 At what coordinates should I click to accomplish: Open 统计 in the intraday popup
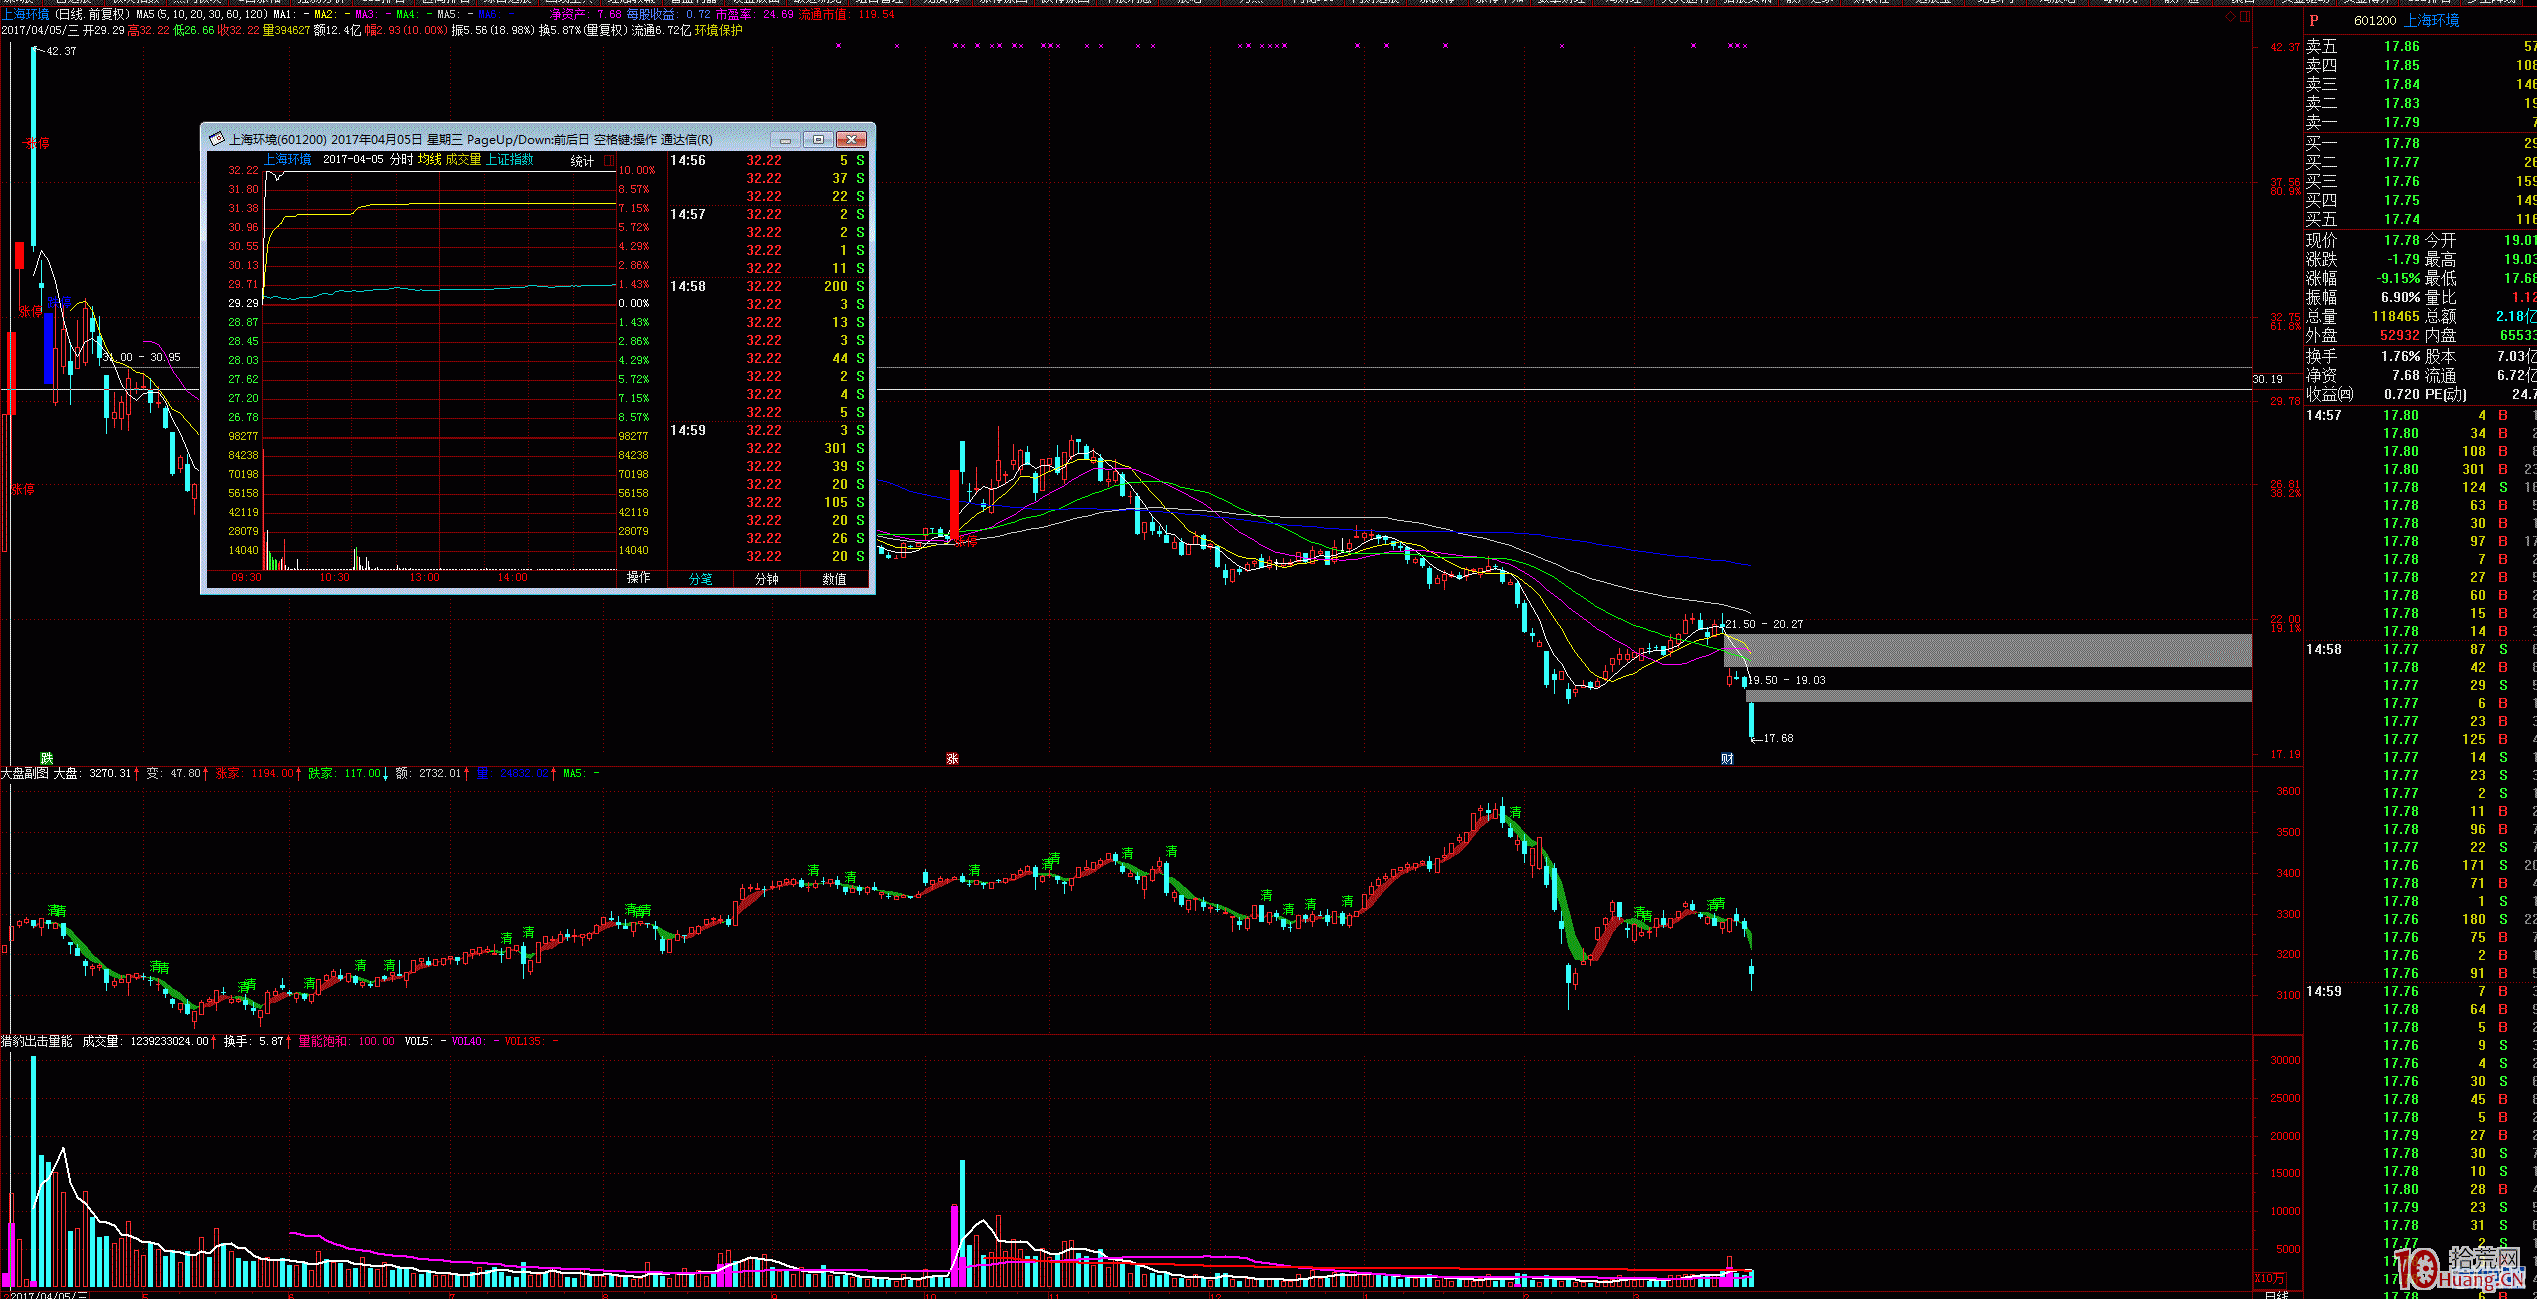582,161
